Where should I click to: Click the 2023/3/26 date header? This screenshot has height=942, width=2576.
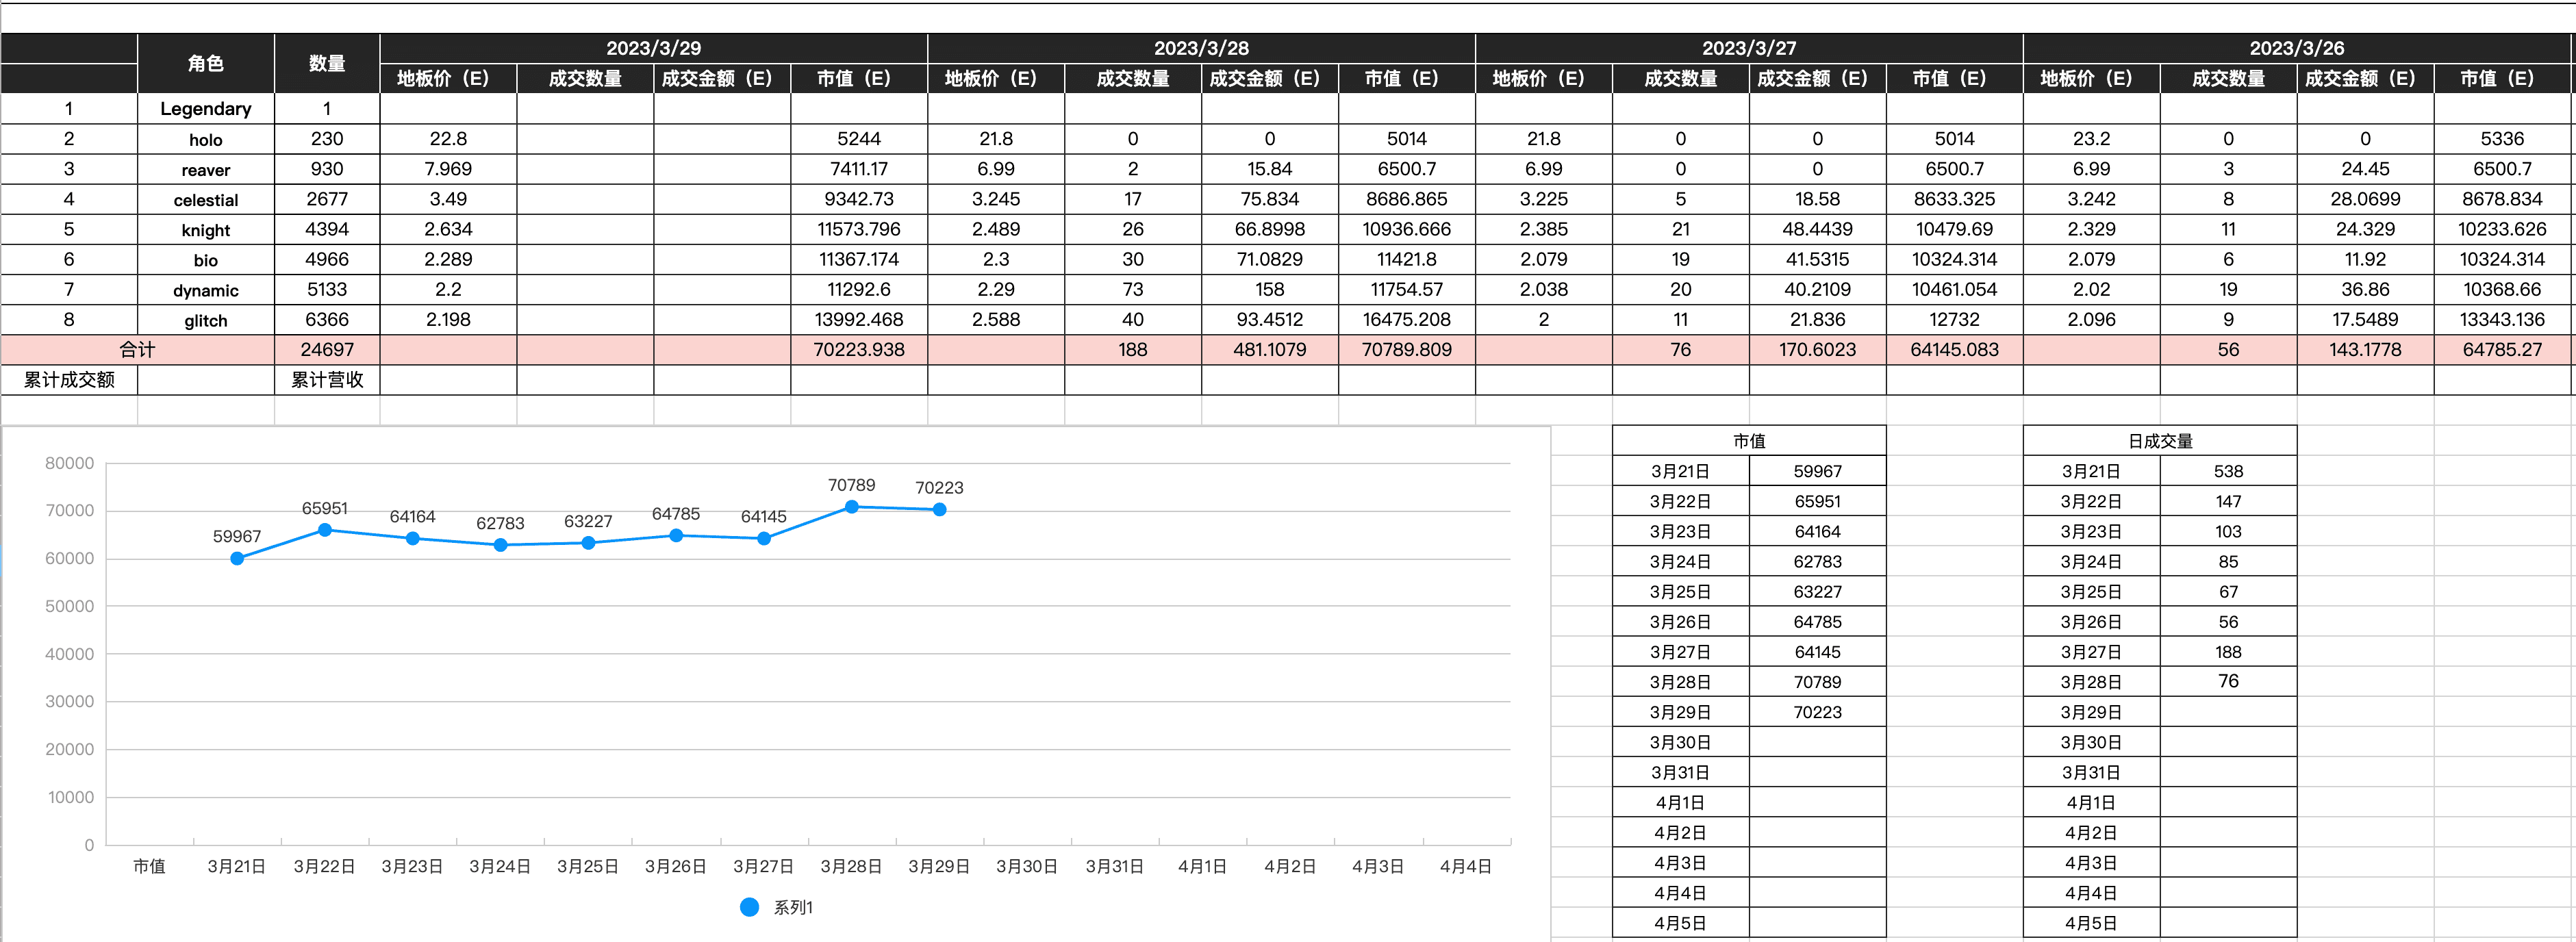point(2297,48)
